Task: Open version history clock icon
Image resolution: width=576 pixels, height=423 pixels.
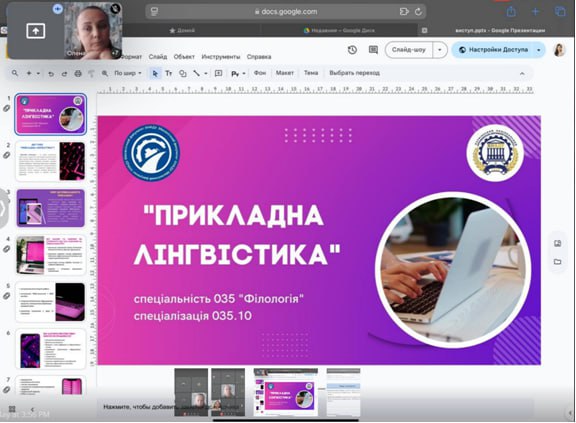Action: click(352, 50)
